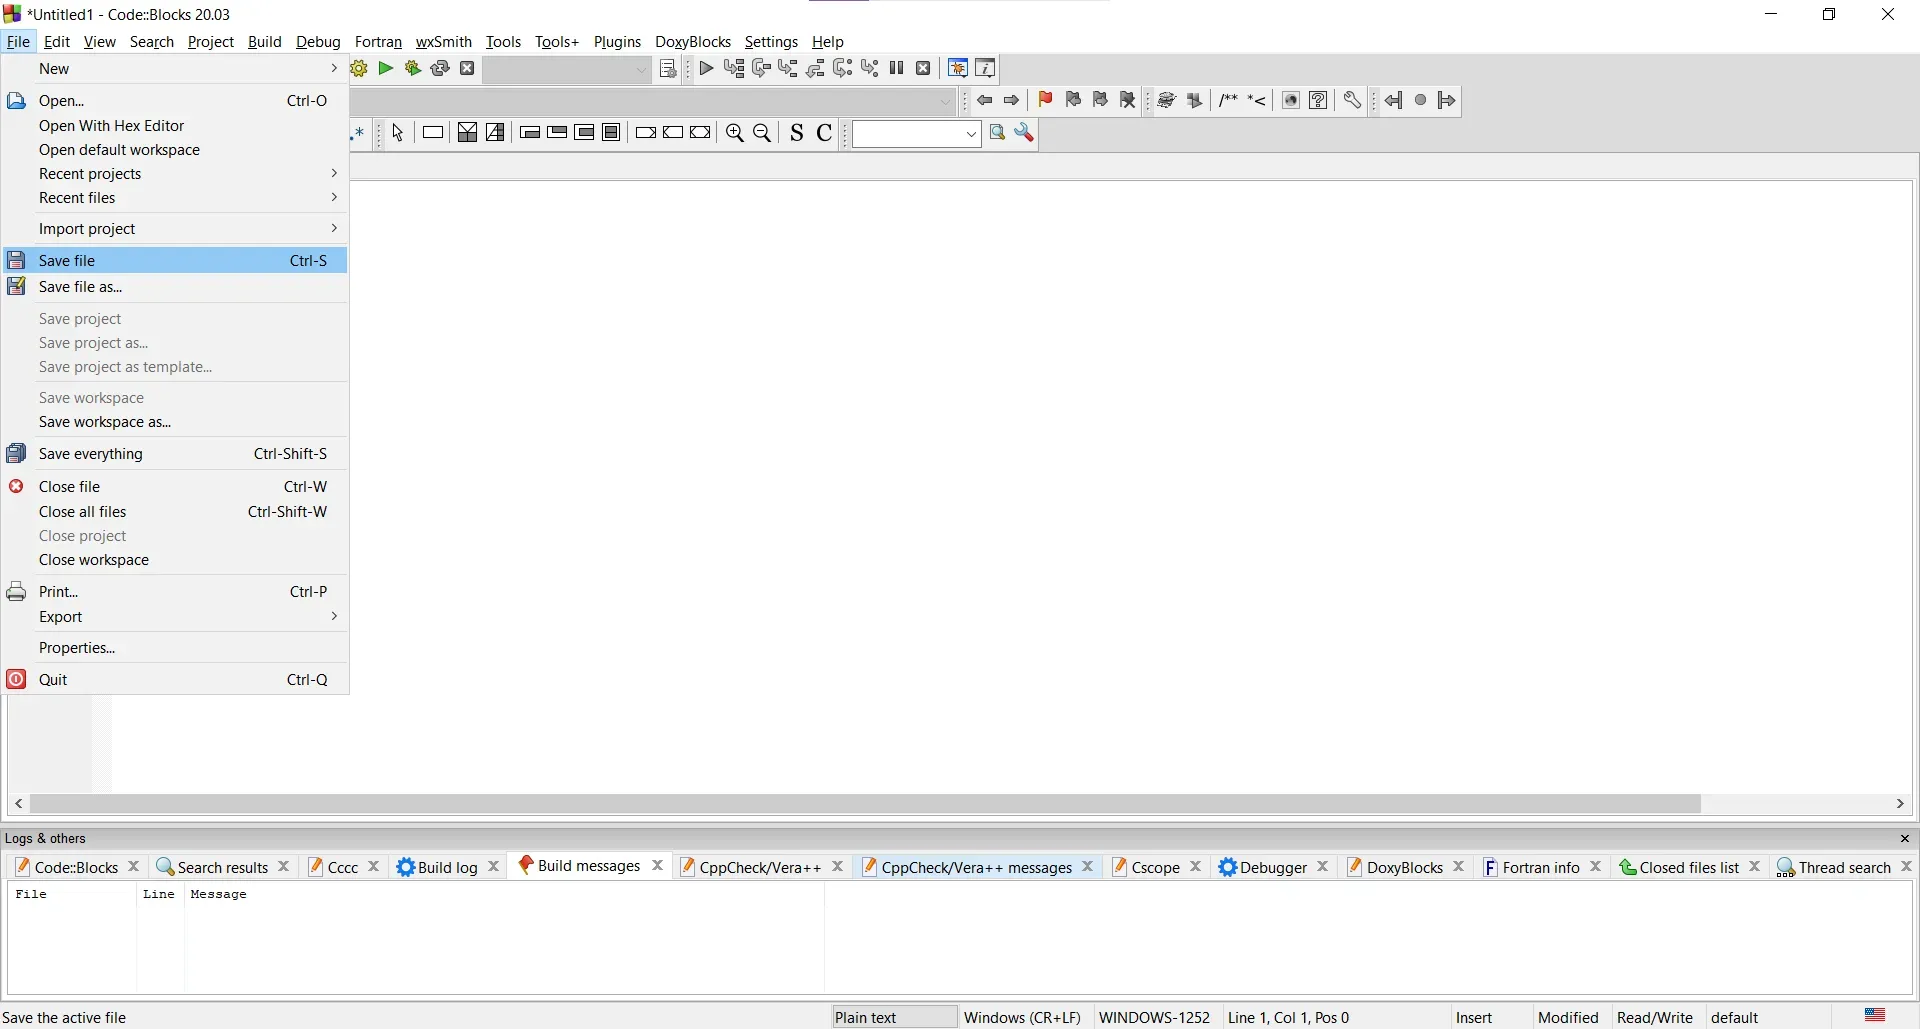This screenshot has height=1029, width=1920.
Task: Run the program with the green play icon
Action: pyautogui.click(x=386, y=69)
